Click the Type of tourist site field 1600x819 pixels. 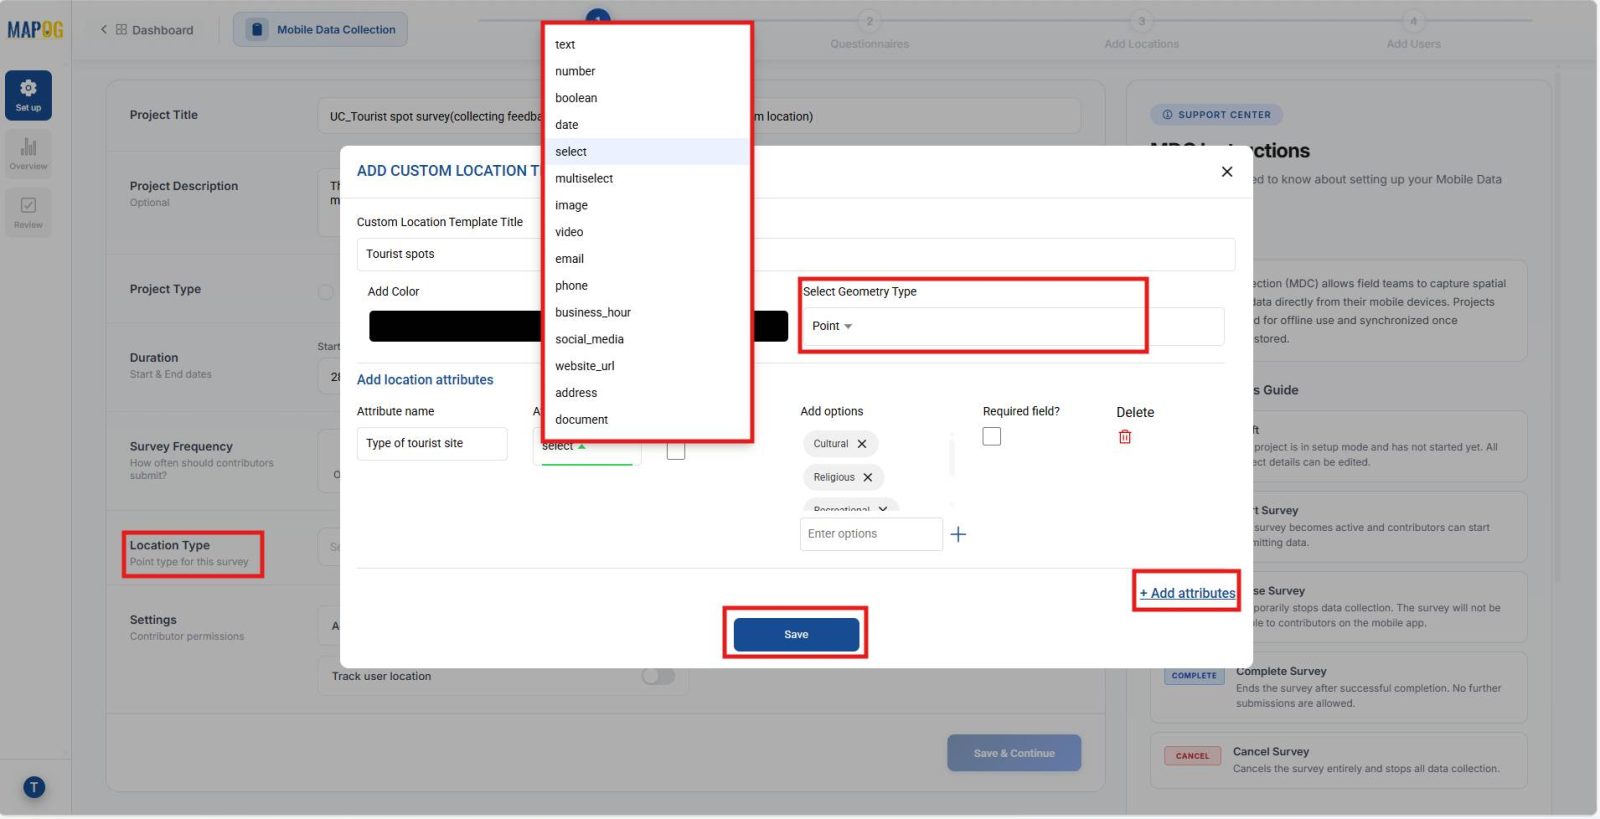[432, 444]
